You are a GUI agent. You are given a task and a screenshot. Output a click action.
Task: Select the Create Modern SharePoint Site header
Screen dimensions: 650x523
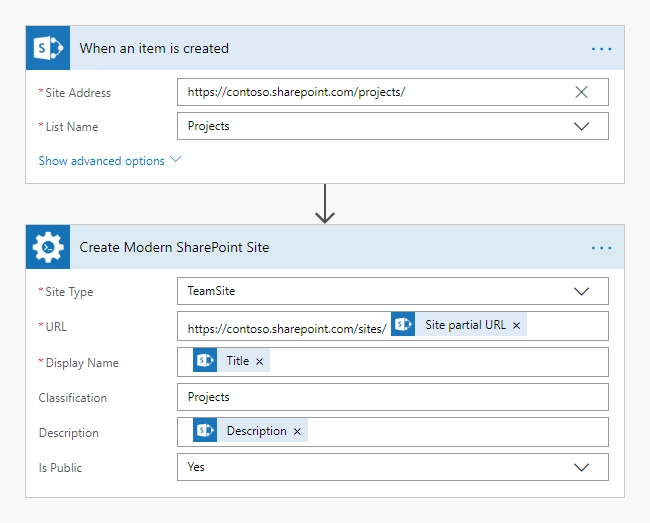tap(325, 247)
